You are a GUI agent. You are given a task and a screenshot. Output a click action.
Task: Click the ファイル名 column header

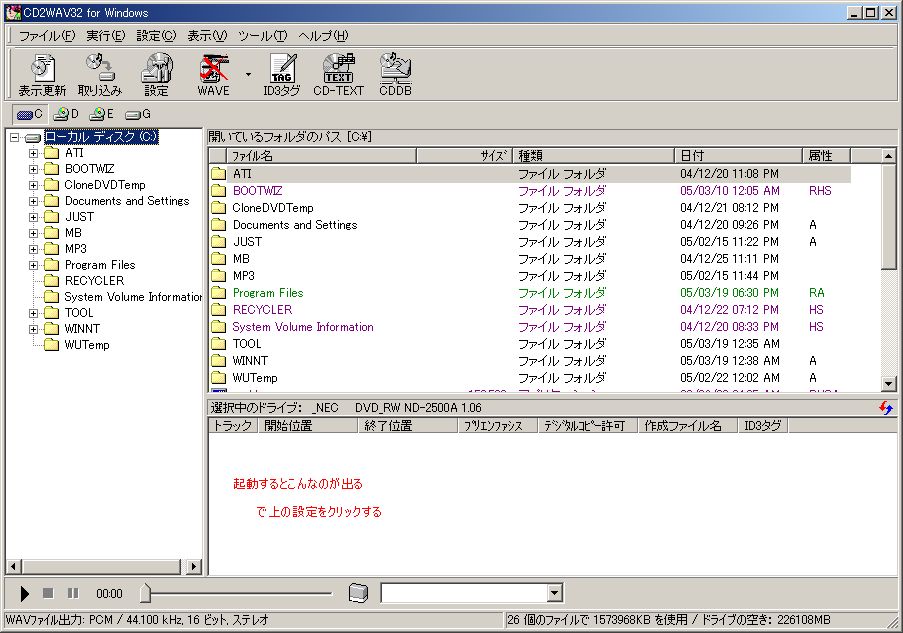[x=320, y=156]
